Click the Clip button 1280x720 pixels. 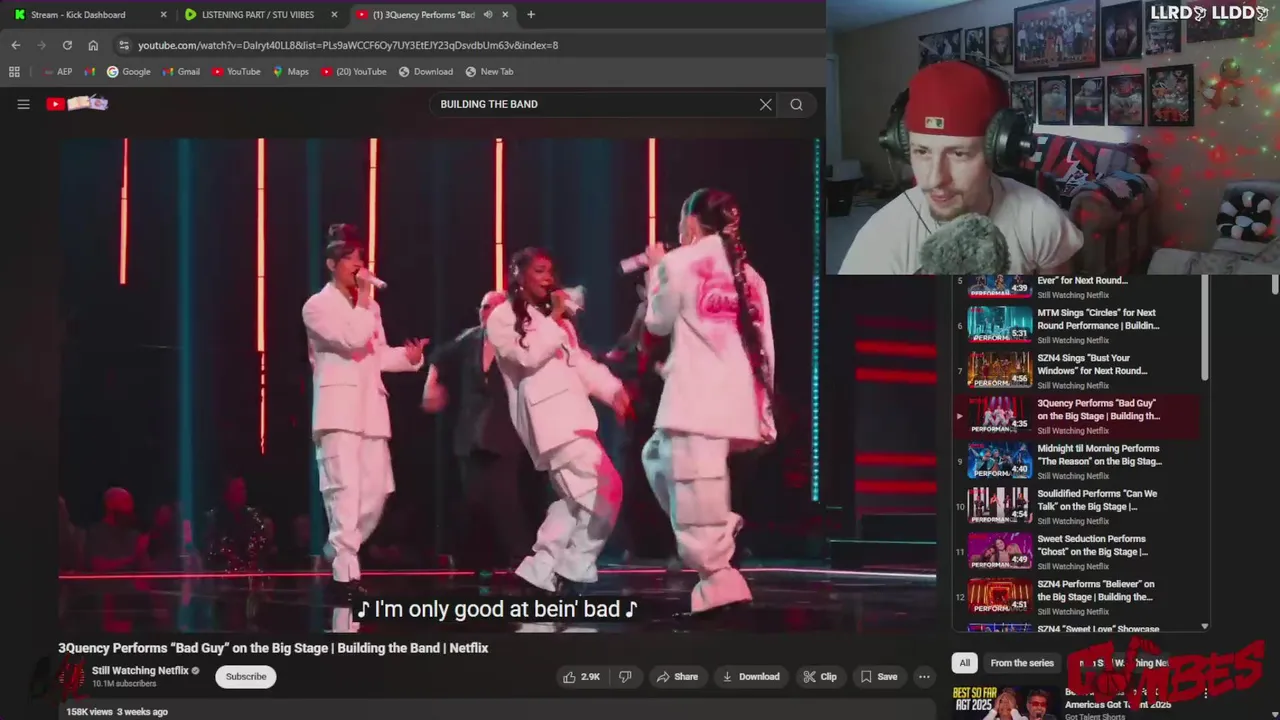(x=820, y=677)
